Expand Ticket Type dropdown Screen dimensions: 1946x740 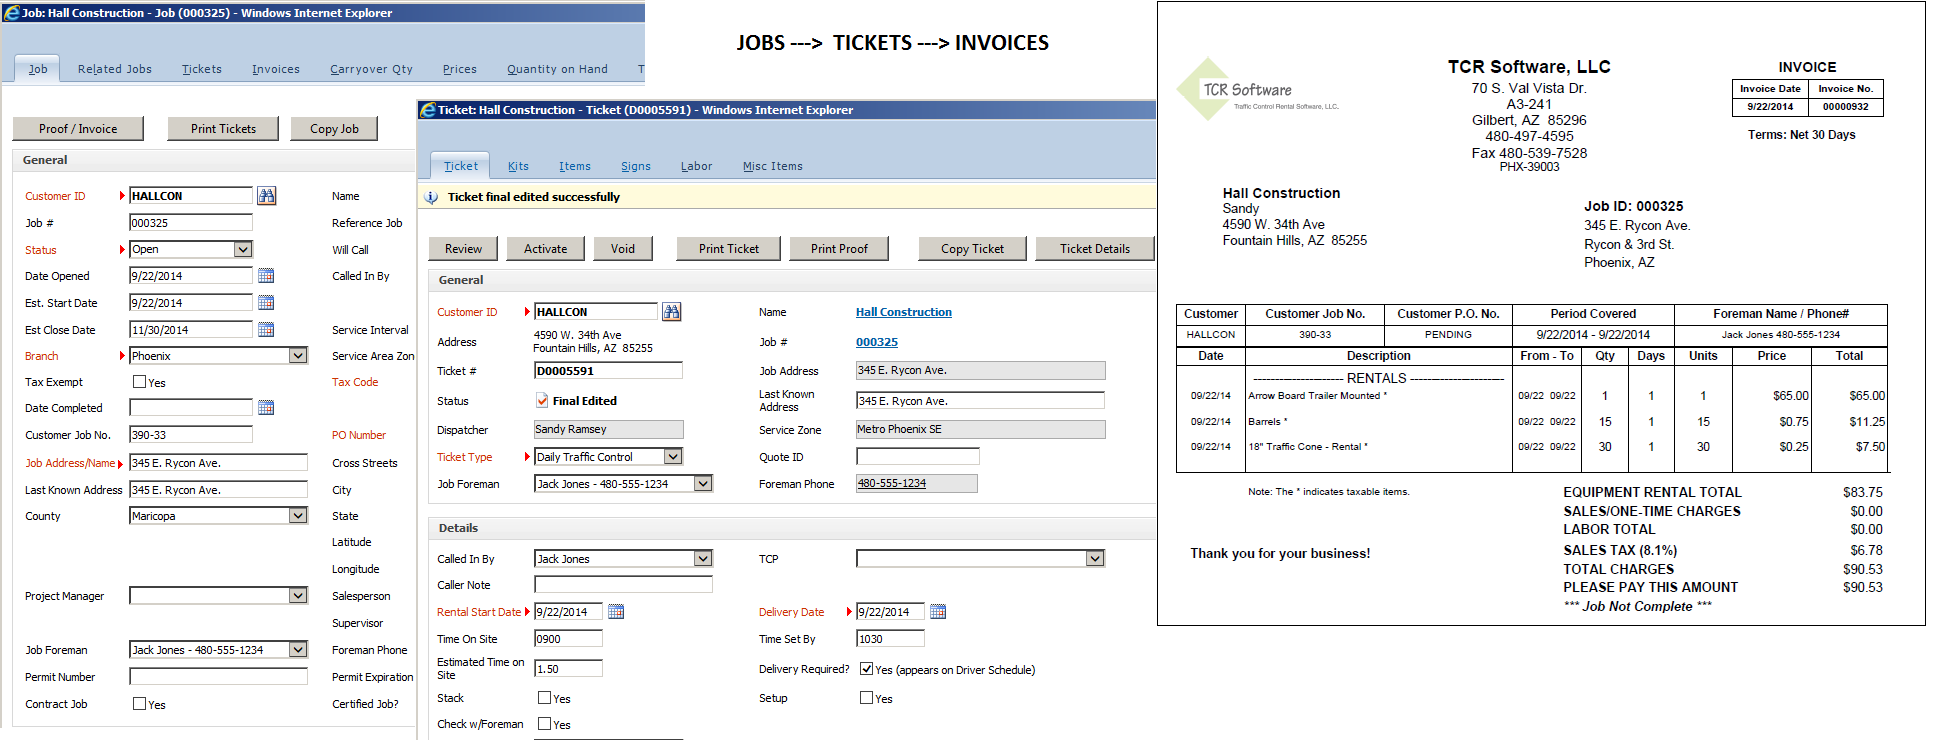(673, 456)
